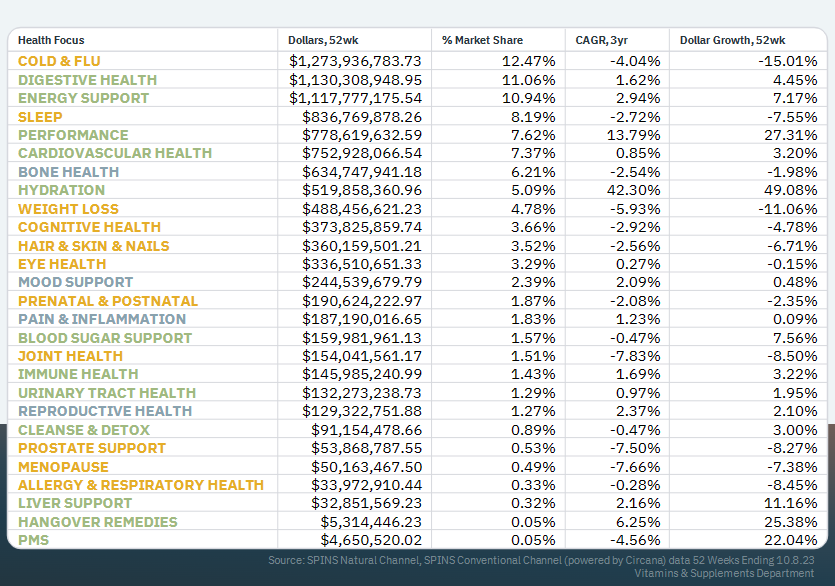Screen dimensions: 835x586
Task: Select the WEIGHT LOSS row label
Action: [x=68, y=209]
